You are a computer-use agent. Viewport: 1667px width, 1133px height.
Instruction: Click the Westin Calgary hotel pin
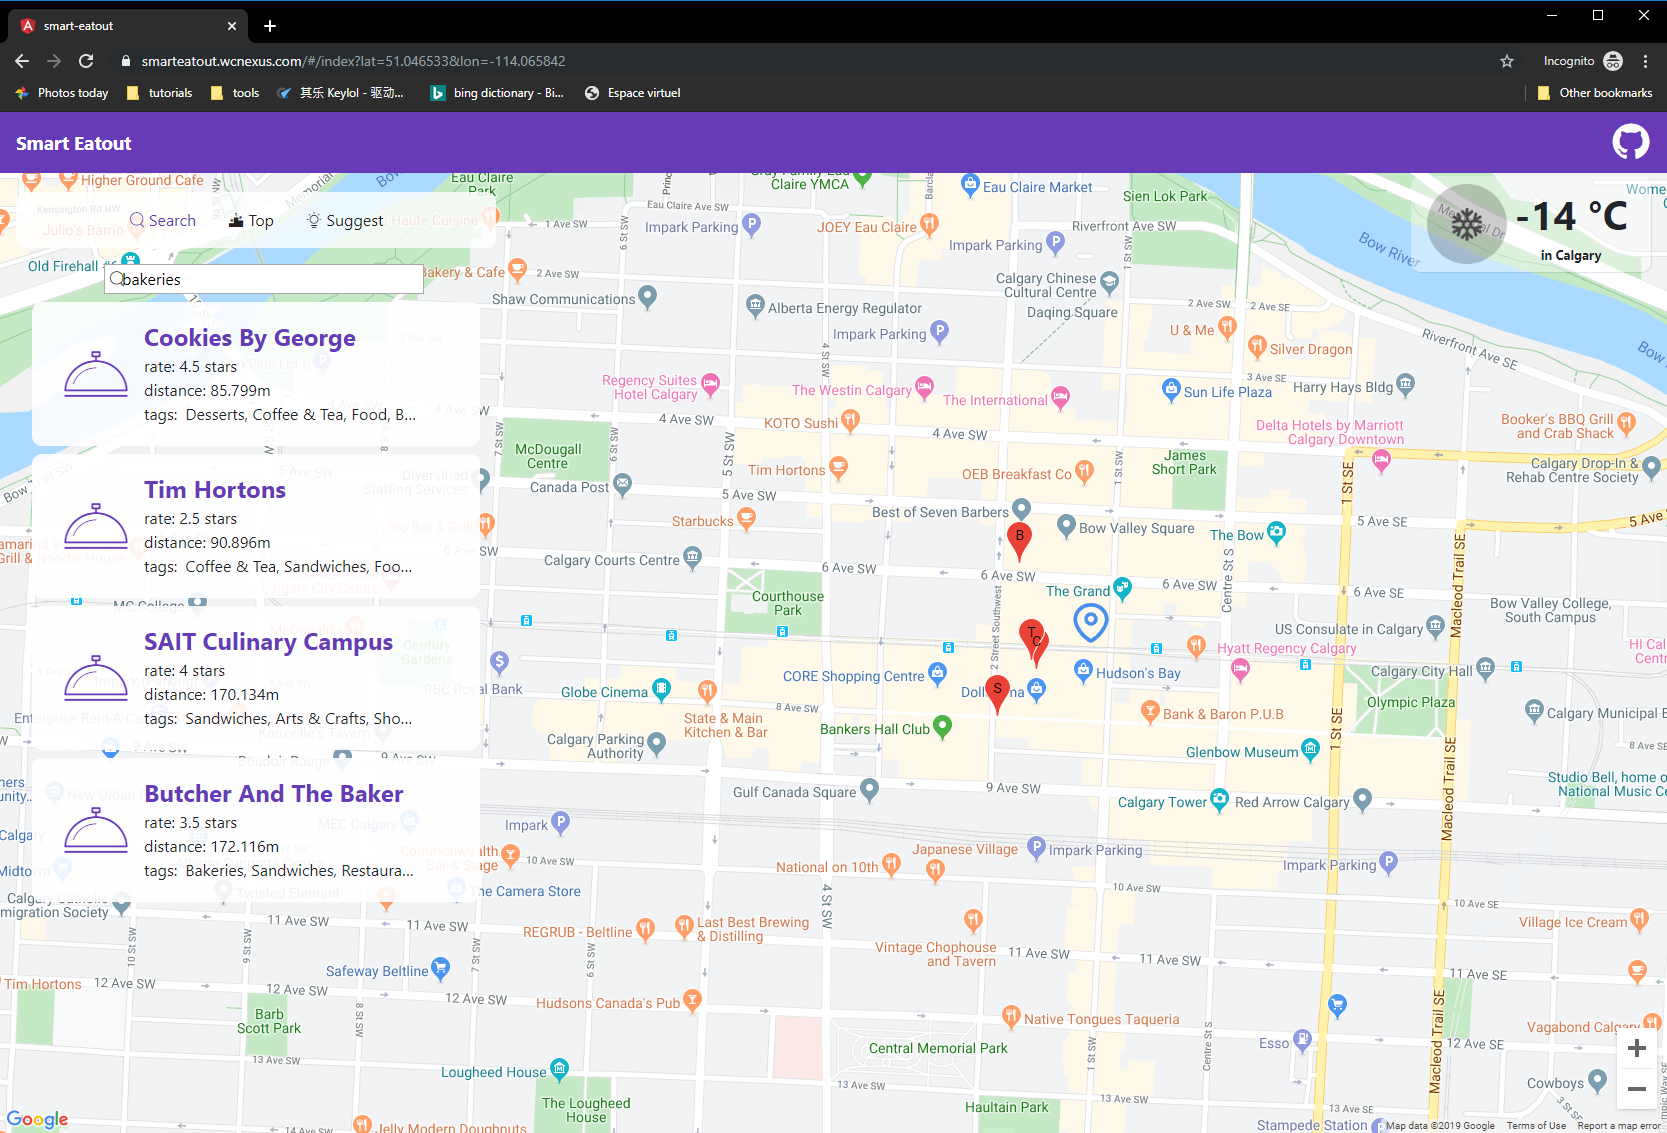(x=924, y=386)
